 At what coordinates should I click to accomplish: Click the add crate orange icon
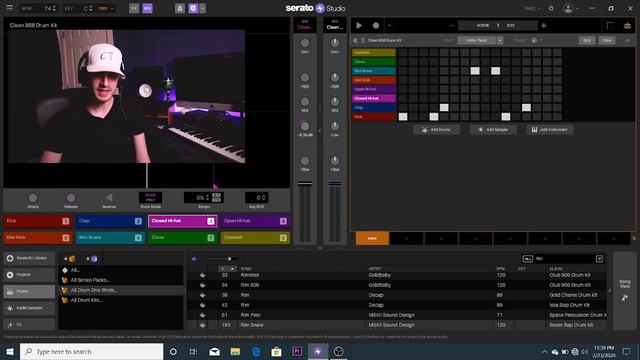(70, 259)
